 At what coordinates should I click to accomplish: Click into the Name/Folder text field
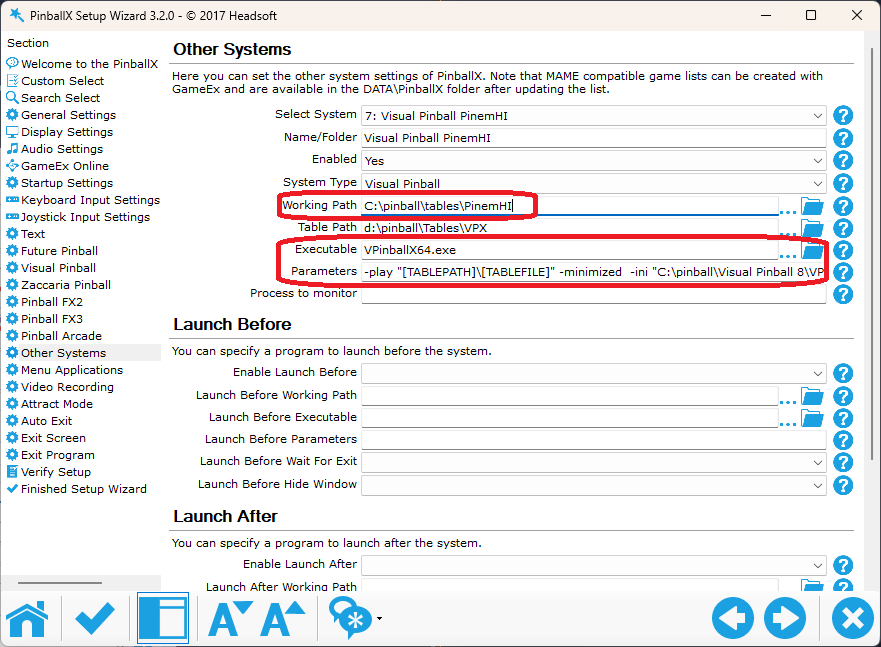coord(593,138)
